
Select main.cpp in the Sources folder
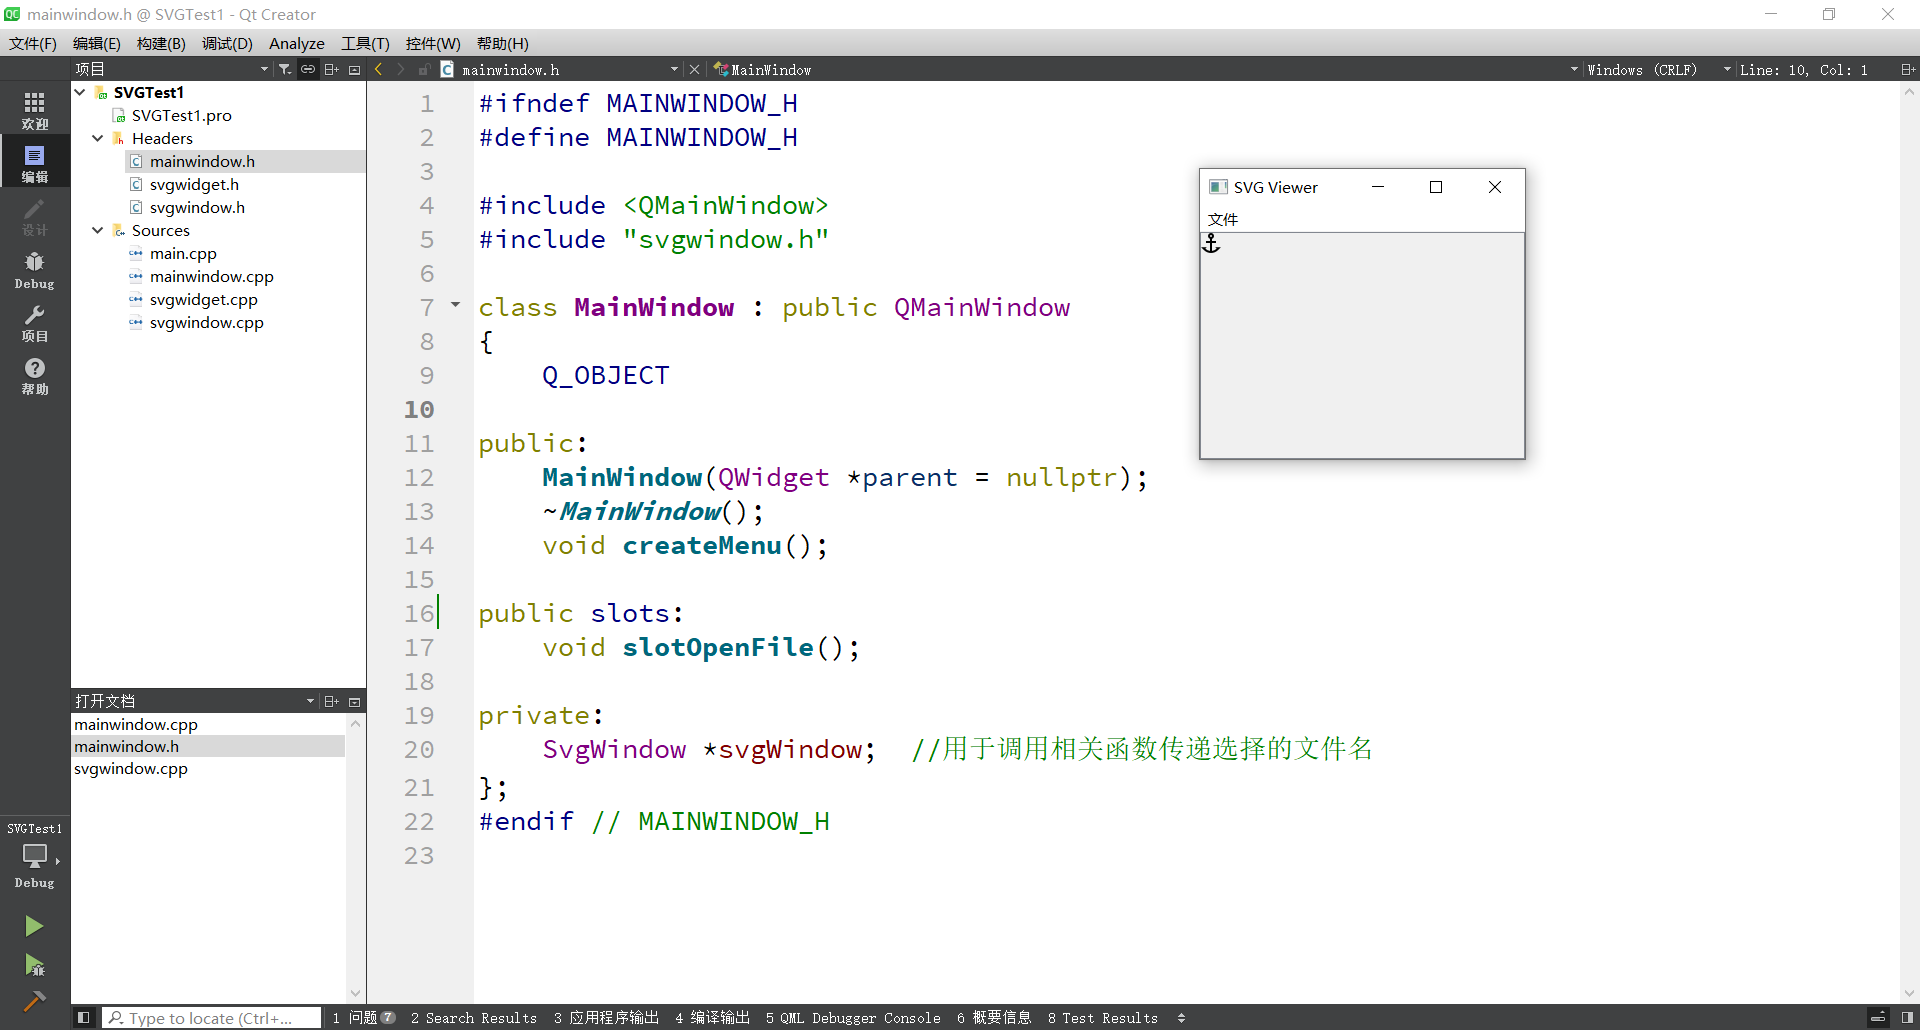[183, 254]
